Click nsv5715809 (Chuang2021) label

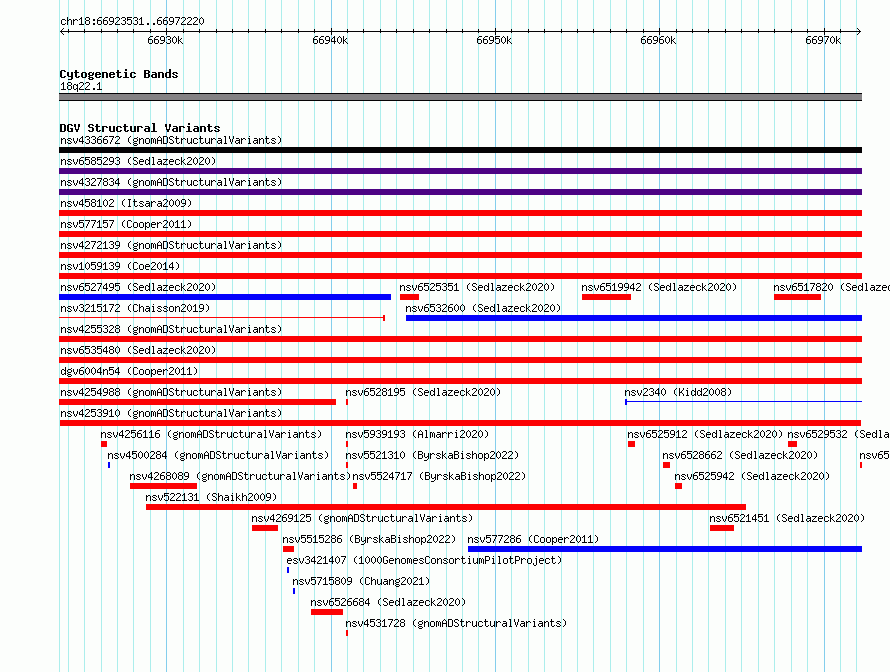click(361, 581)
